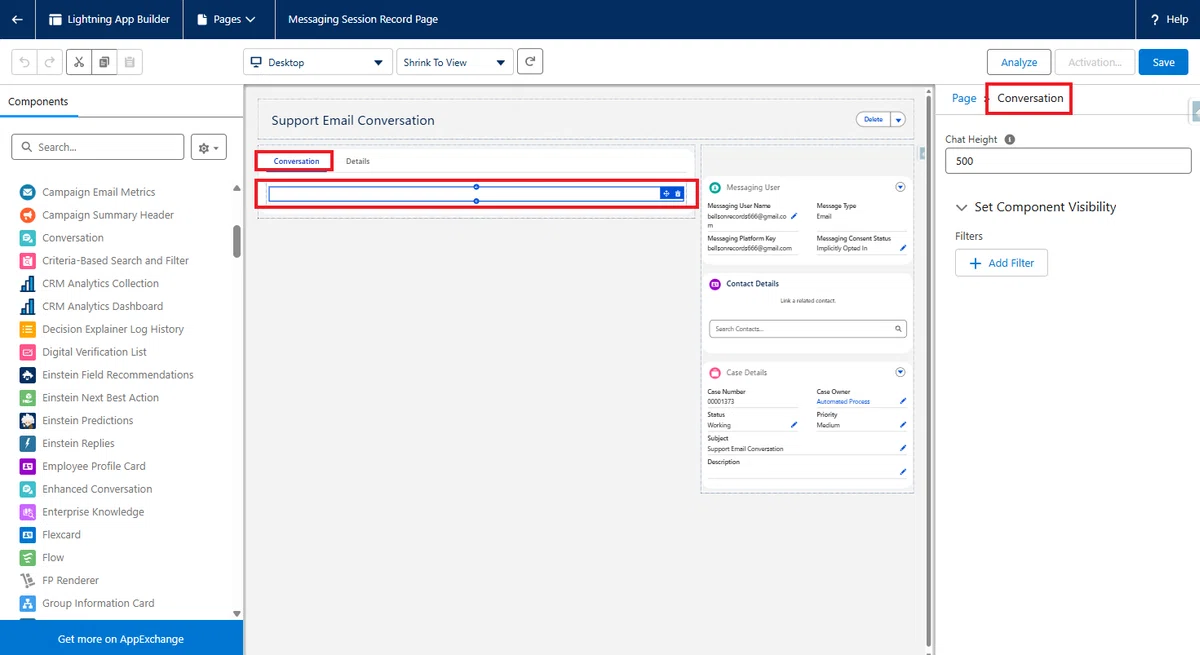Edit the case Status field pencil

tap(794, 425)
